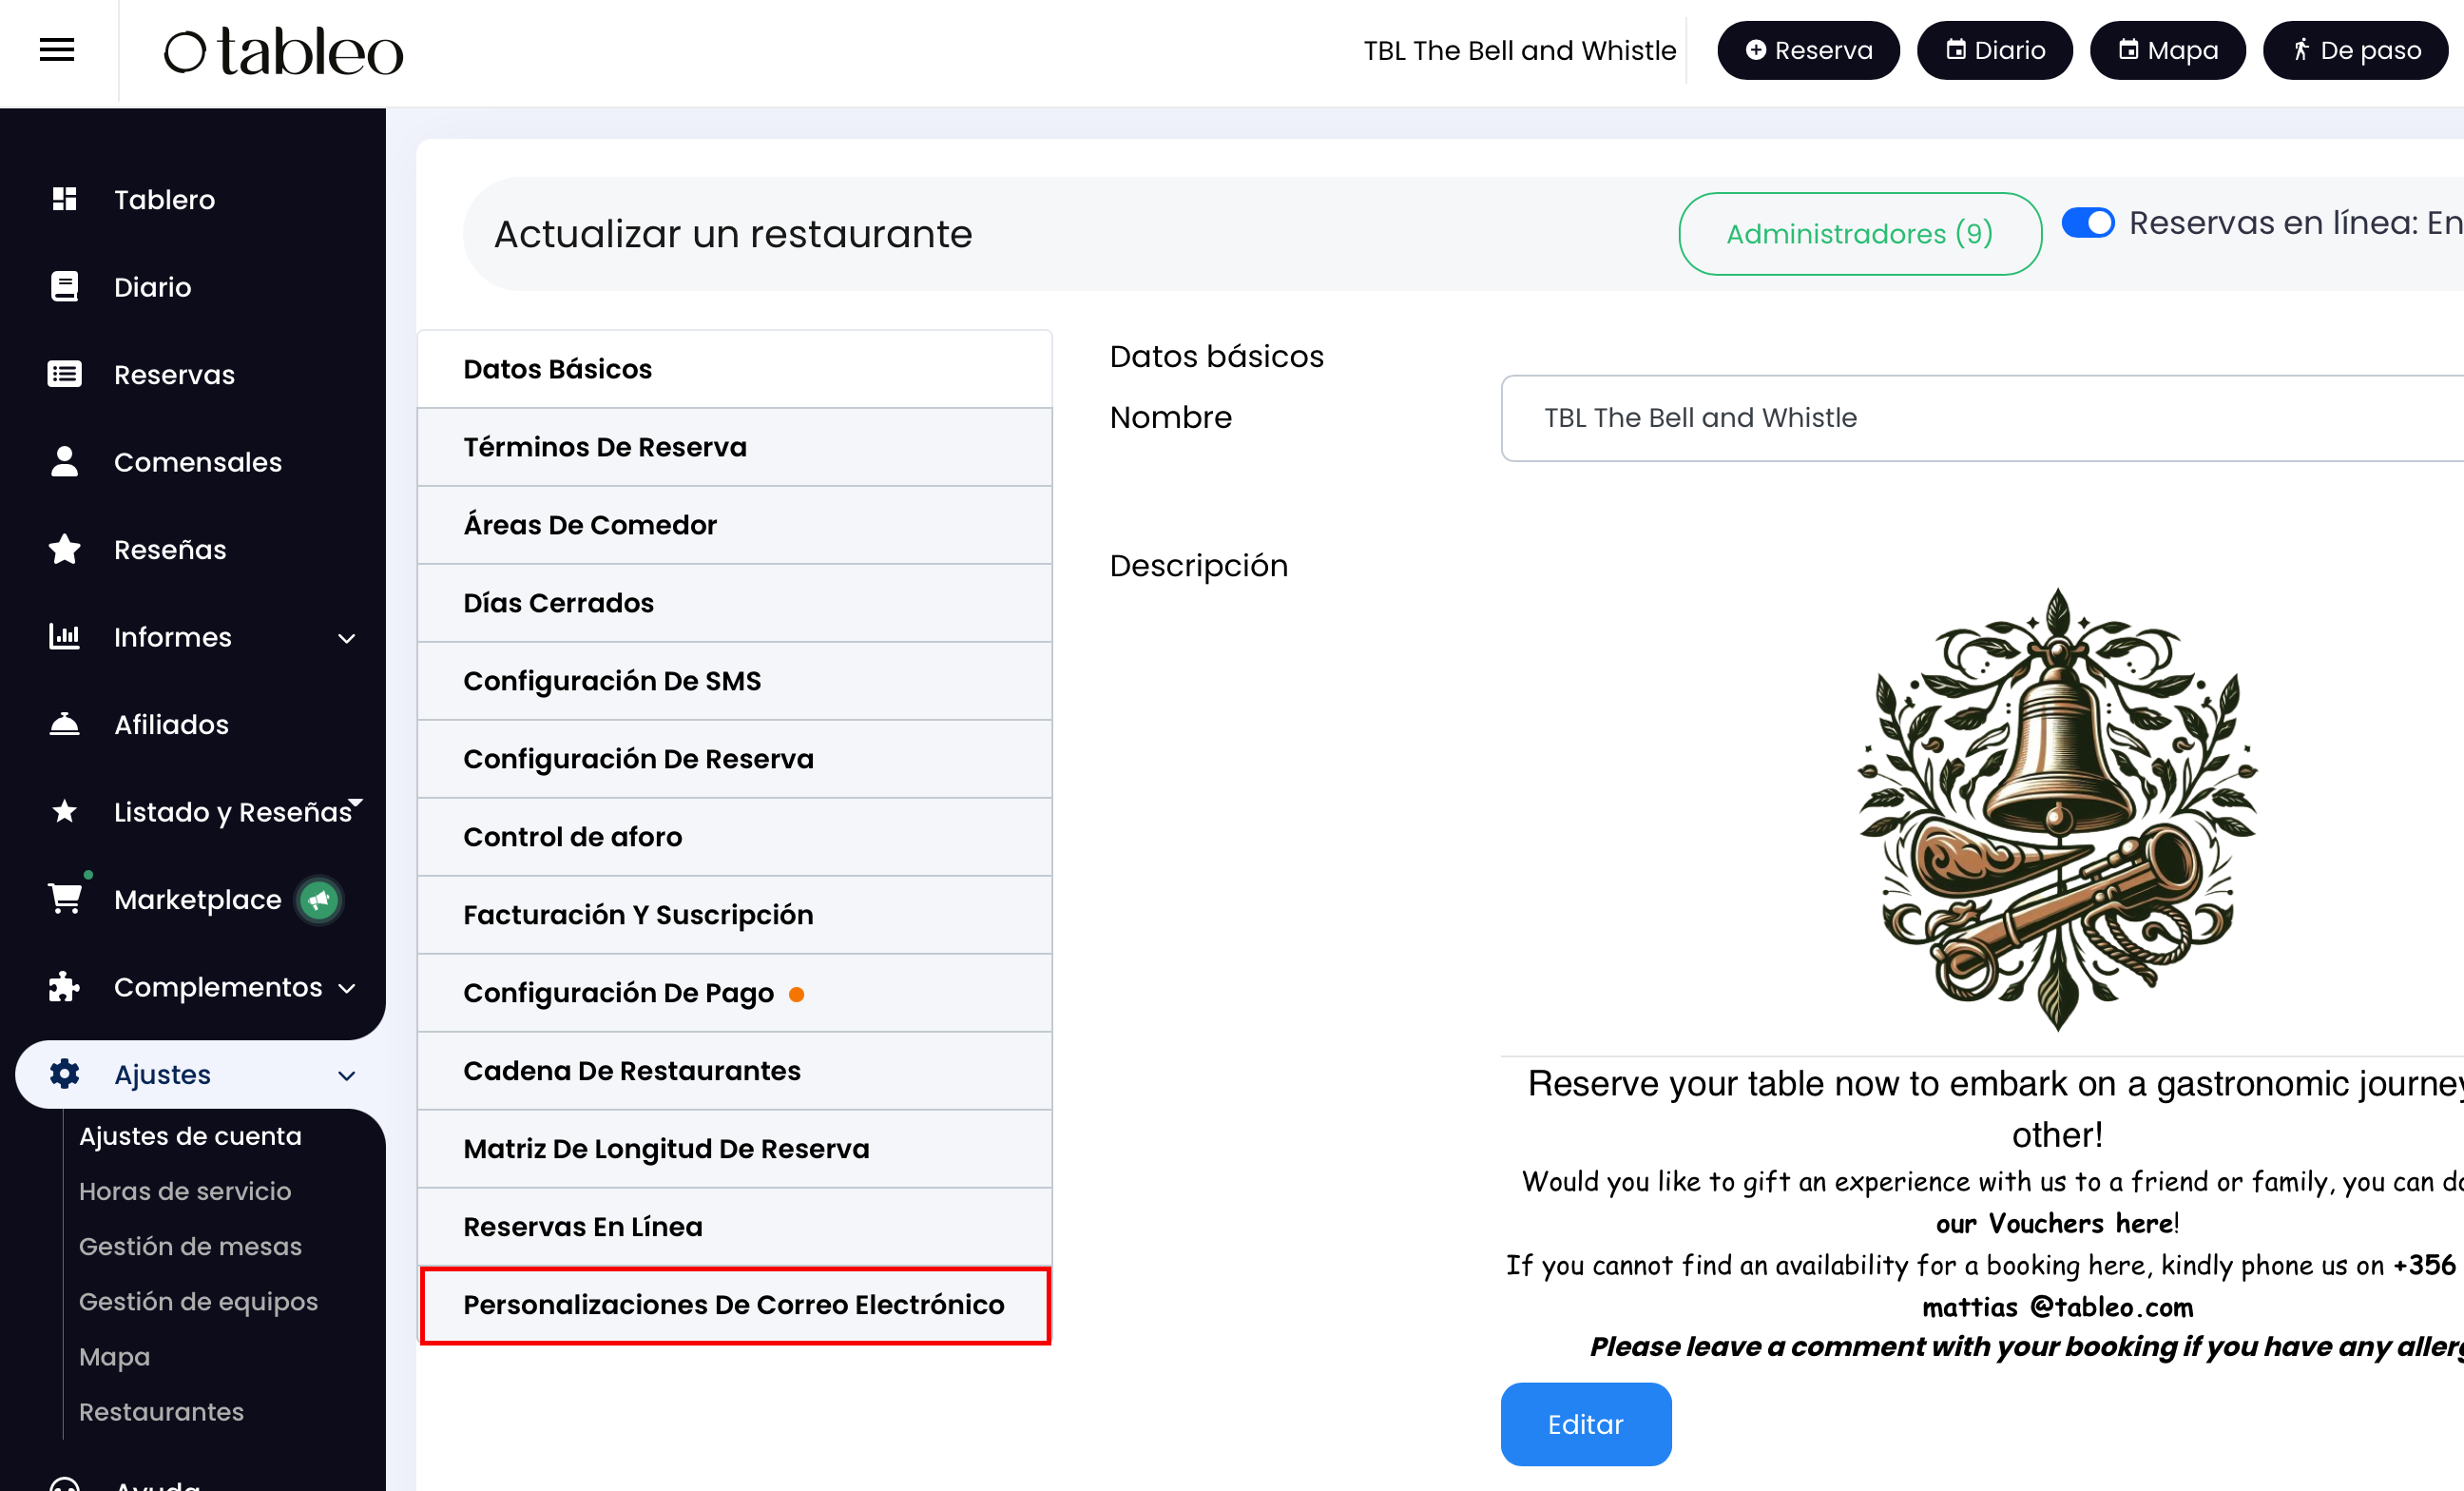Open the hamburger menu icon

(x=57, y=49)
